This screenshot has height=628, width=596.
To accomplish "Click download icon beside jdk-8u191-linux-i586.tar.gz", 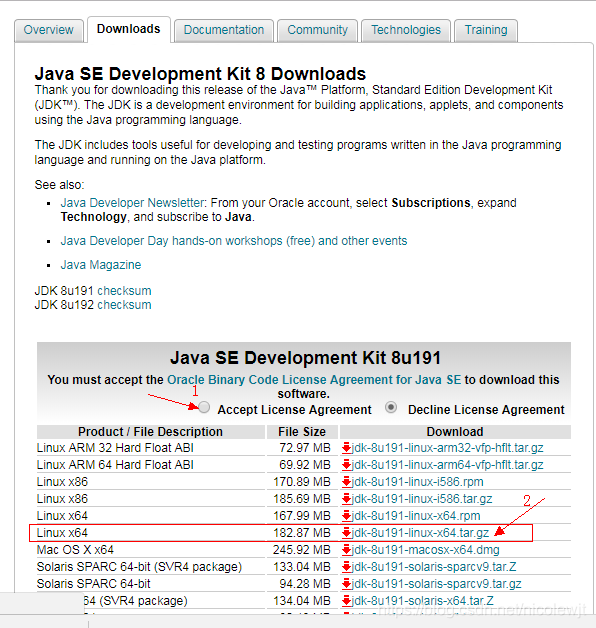I will (x=346, y=499).
